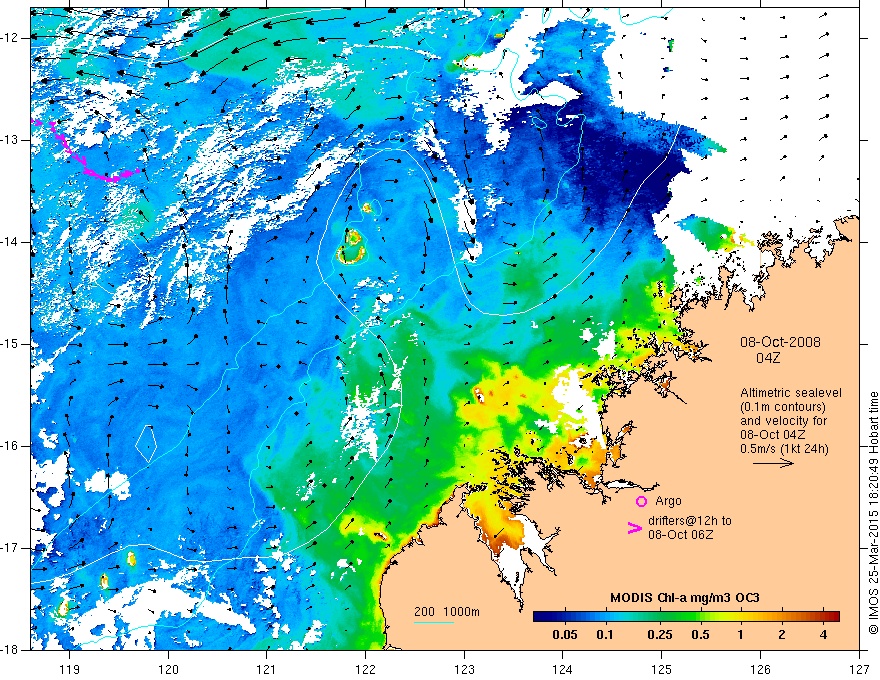Click the colour scale value '4'
Viewport: 880px width, 680px height.
point(823,635)
